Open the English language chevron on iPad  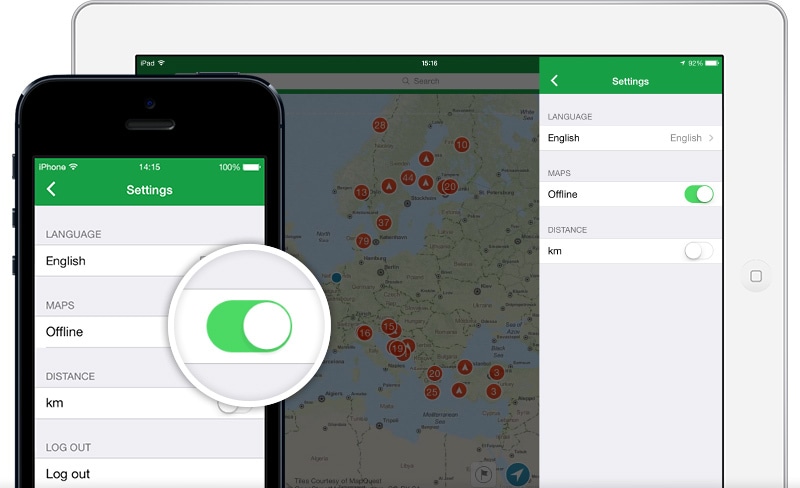click(x=711, y=138)
